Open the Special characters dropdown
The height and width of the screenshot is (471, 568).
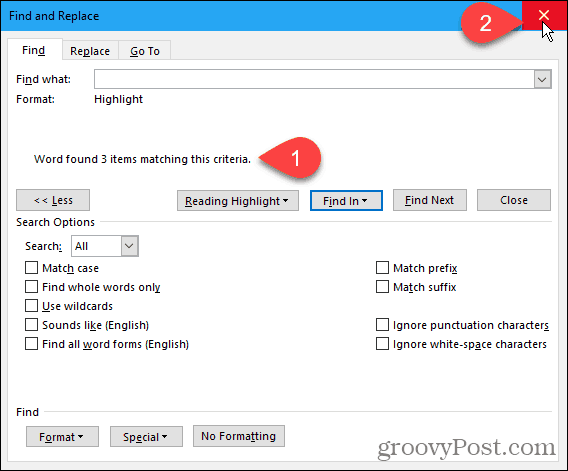click(146, 437)
